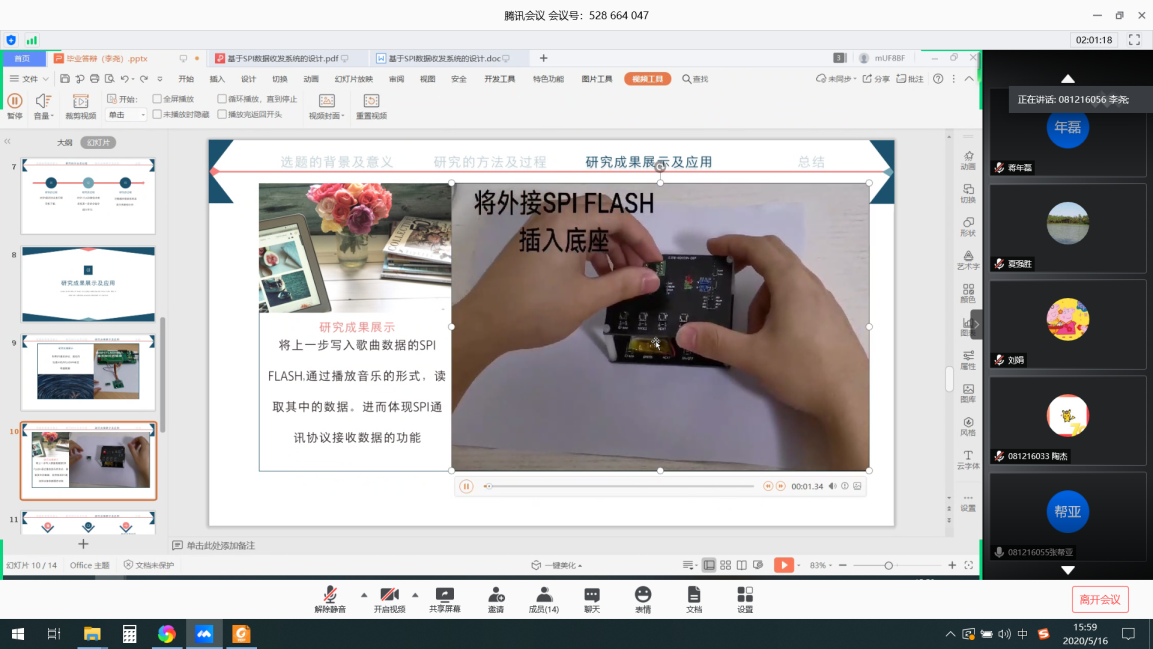Click the 离开会议 button

click(1100, 599)
